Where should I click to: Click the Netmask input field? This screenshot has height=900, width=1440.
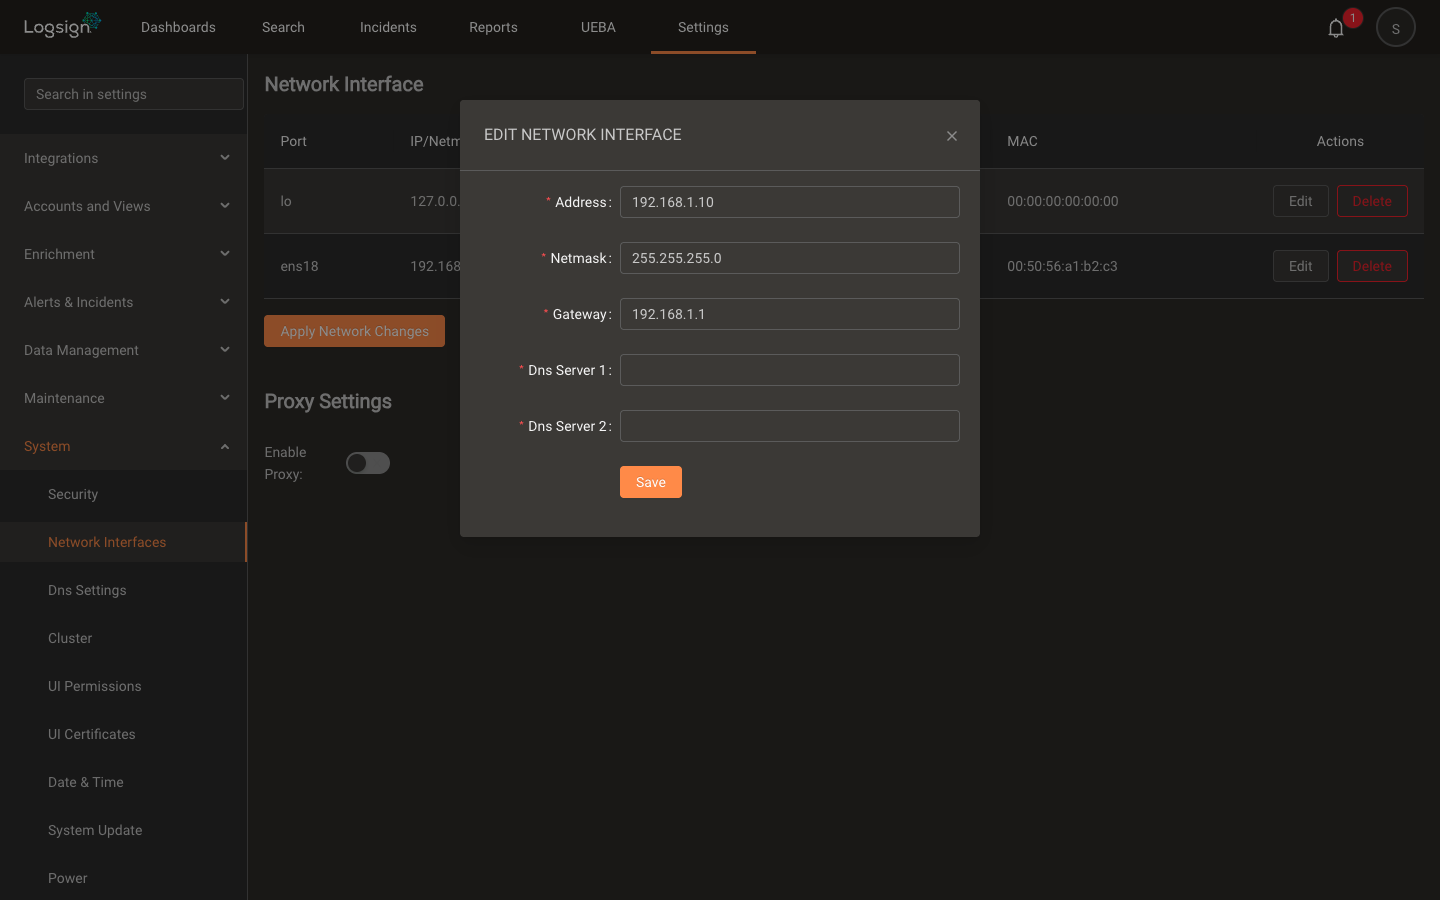(790, 258)
